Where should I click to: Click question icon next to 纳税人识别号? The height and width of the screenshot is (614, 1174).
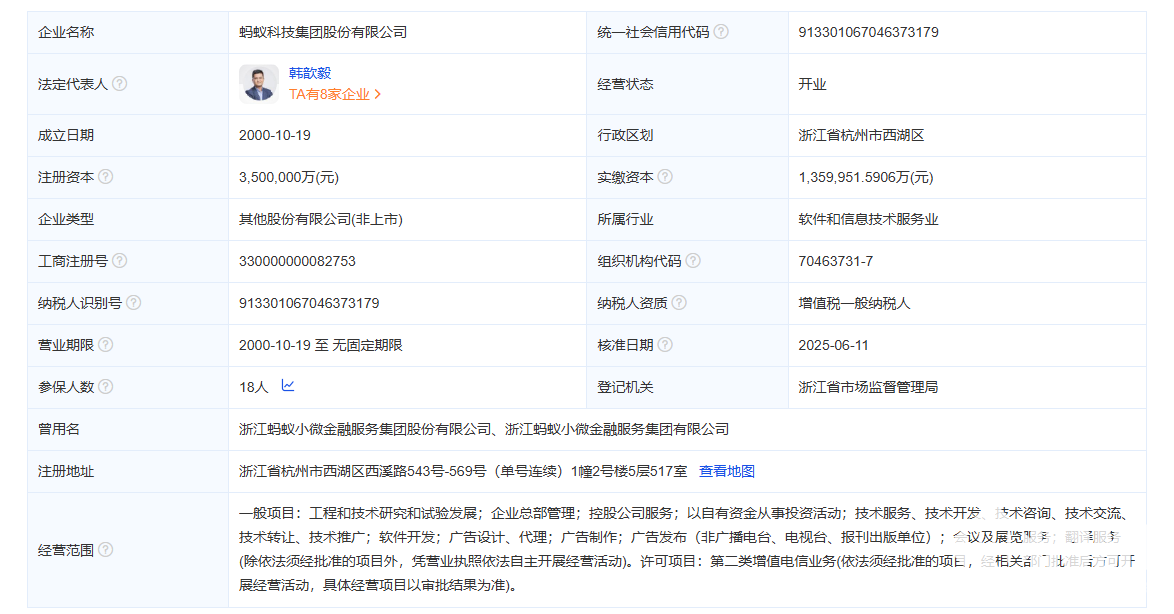click(x=133, y=303)
